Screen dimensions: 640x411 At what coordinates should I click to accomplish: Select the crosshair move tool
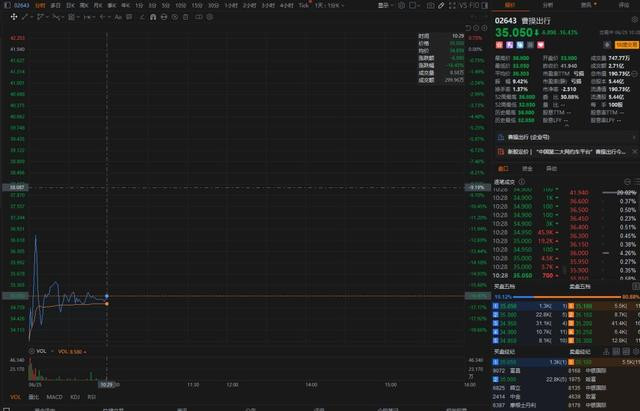(x=14, y=17)
